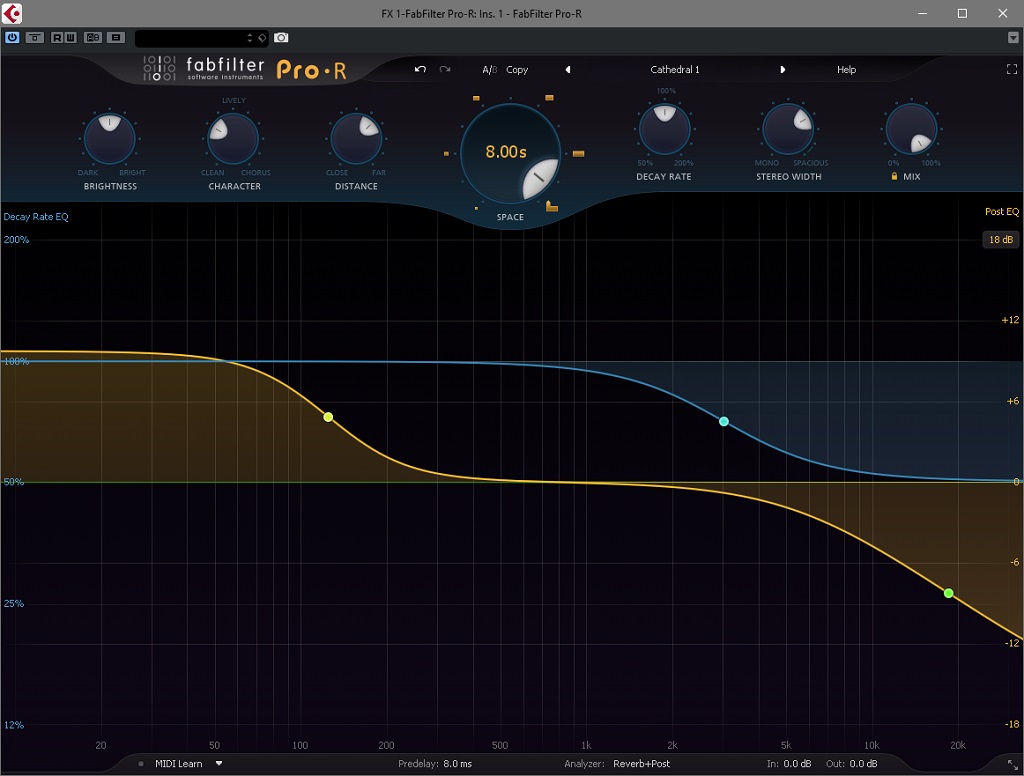Click the Post EQ label
The height and width of the screenshot is (776, 1024).
pos(1002,212)
